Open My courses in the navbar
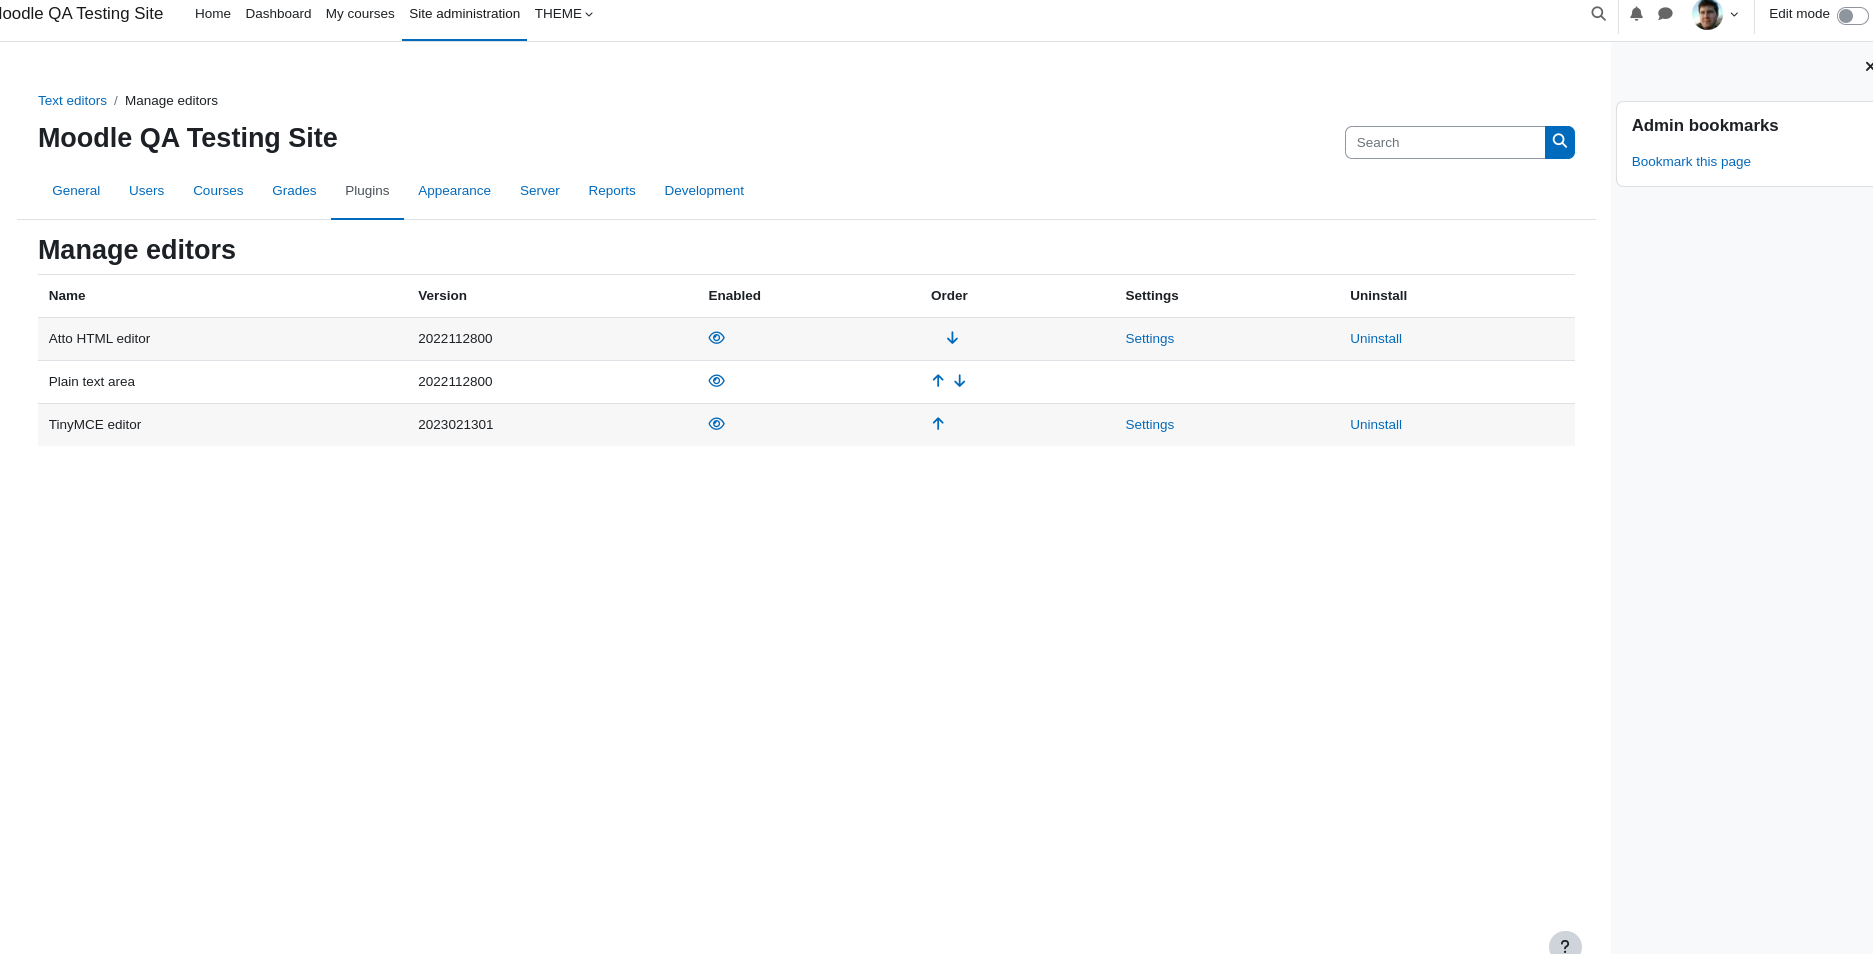 [360, 14]
